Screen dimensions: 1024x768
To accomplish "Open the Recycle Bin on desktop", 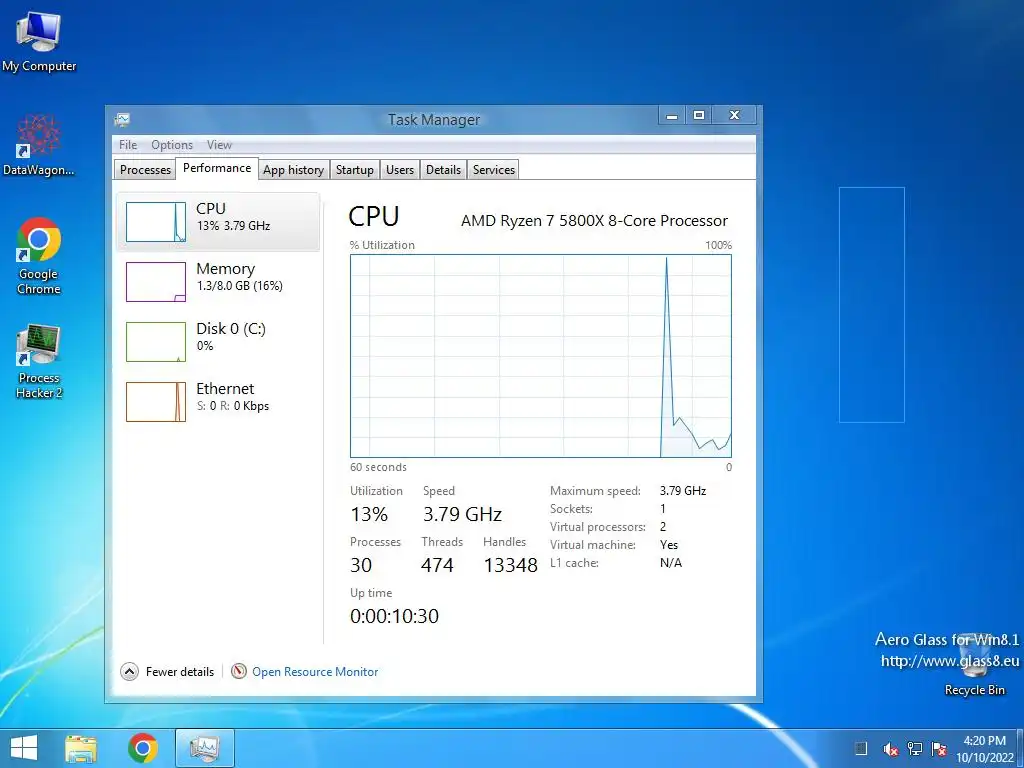I will 974,666.
